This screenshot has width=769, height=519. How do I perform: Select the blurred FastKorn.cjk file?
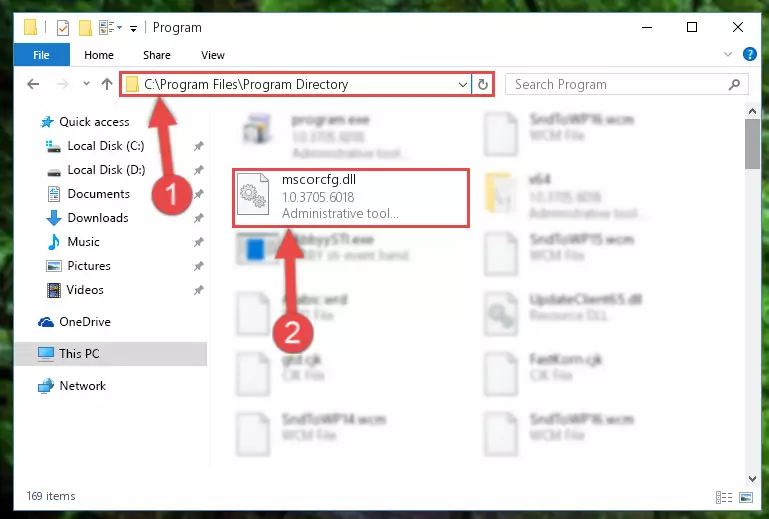pyautogui.click(x=543, y=373)
